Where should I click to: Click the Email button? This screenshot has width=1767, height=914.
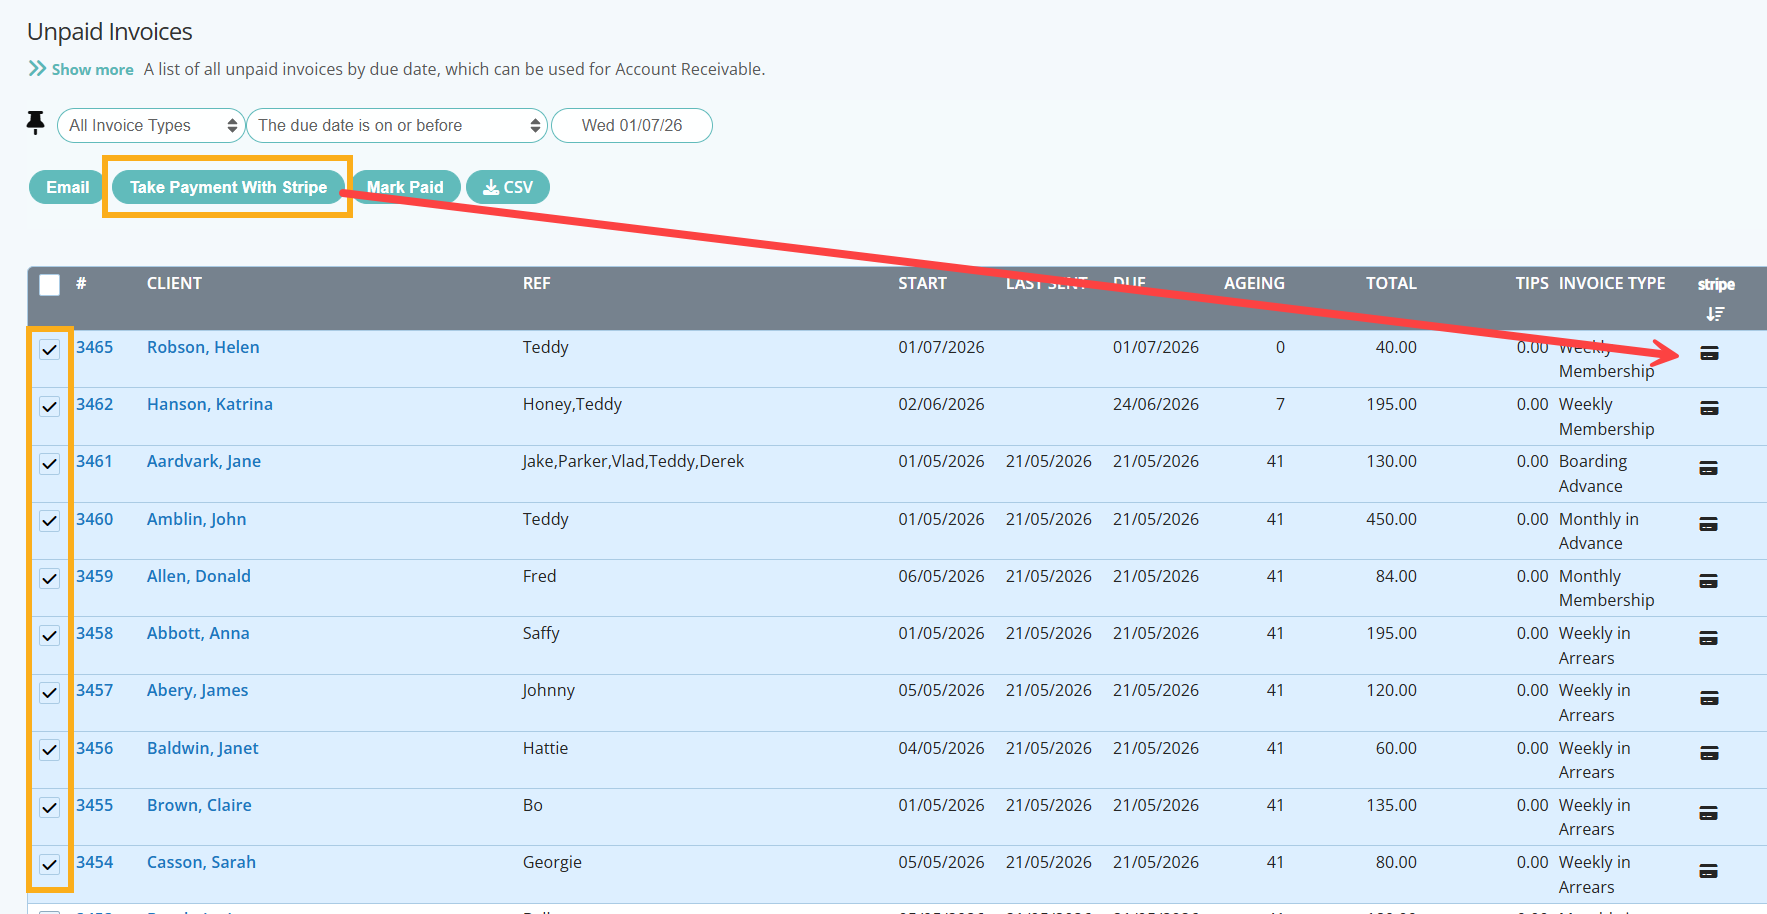(67, 187)
